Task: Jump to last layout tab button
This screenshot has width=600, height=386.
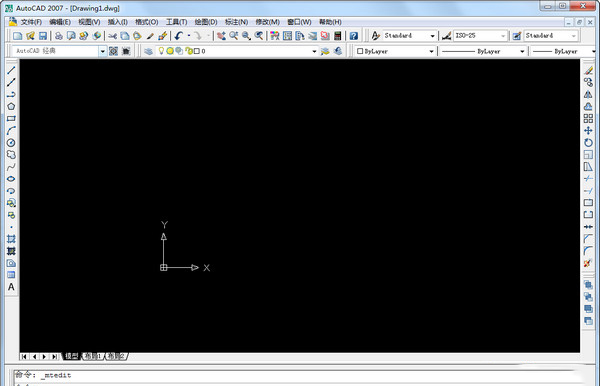Action: click(55, 357)
